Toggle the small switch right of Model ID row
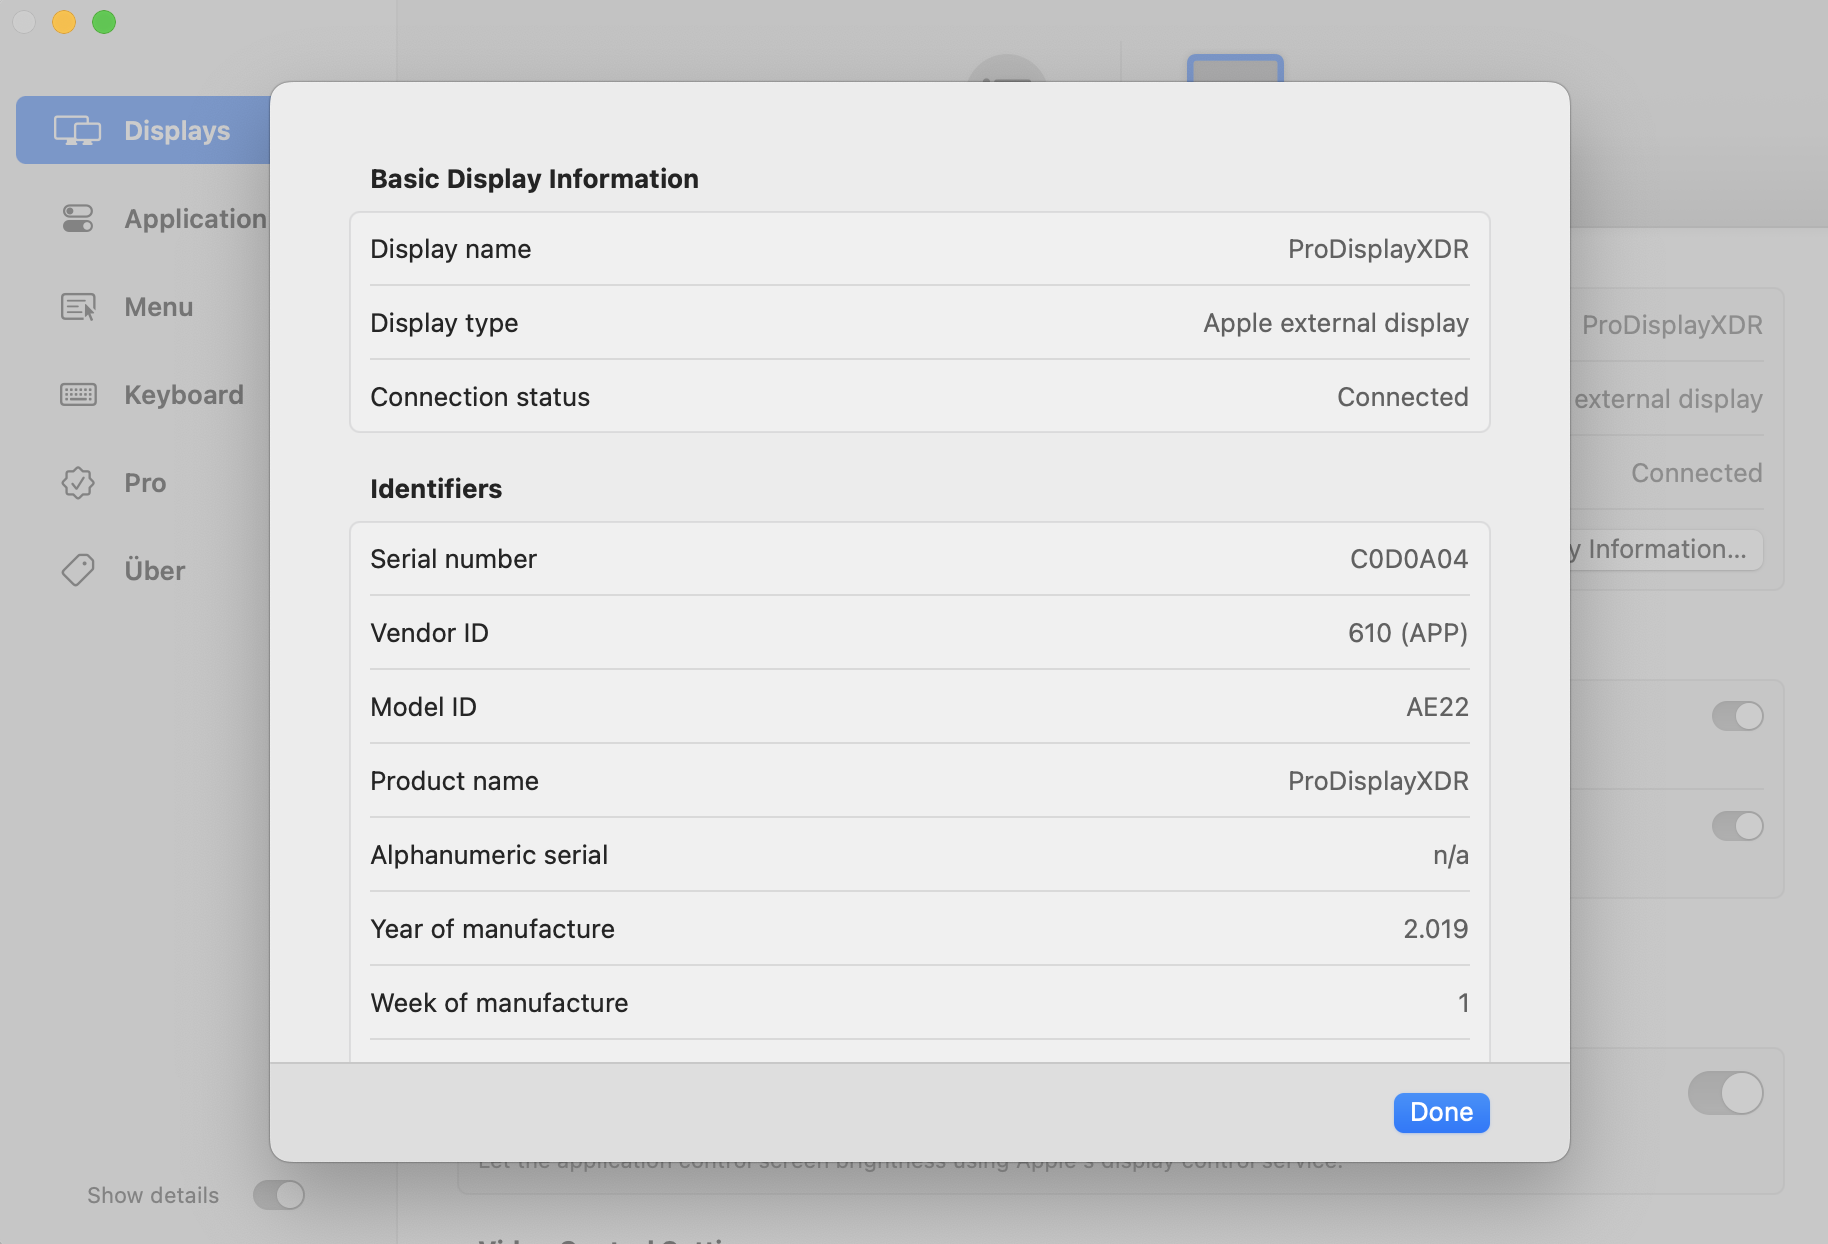 click(x=1737, y=716)
